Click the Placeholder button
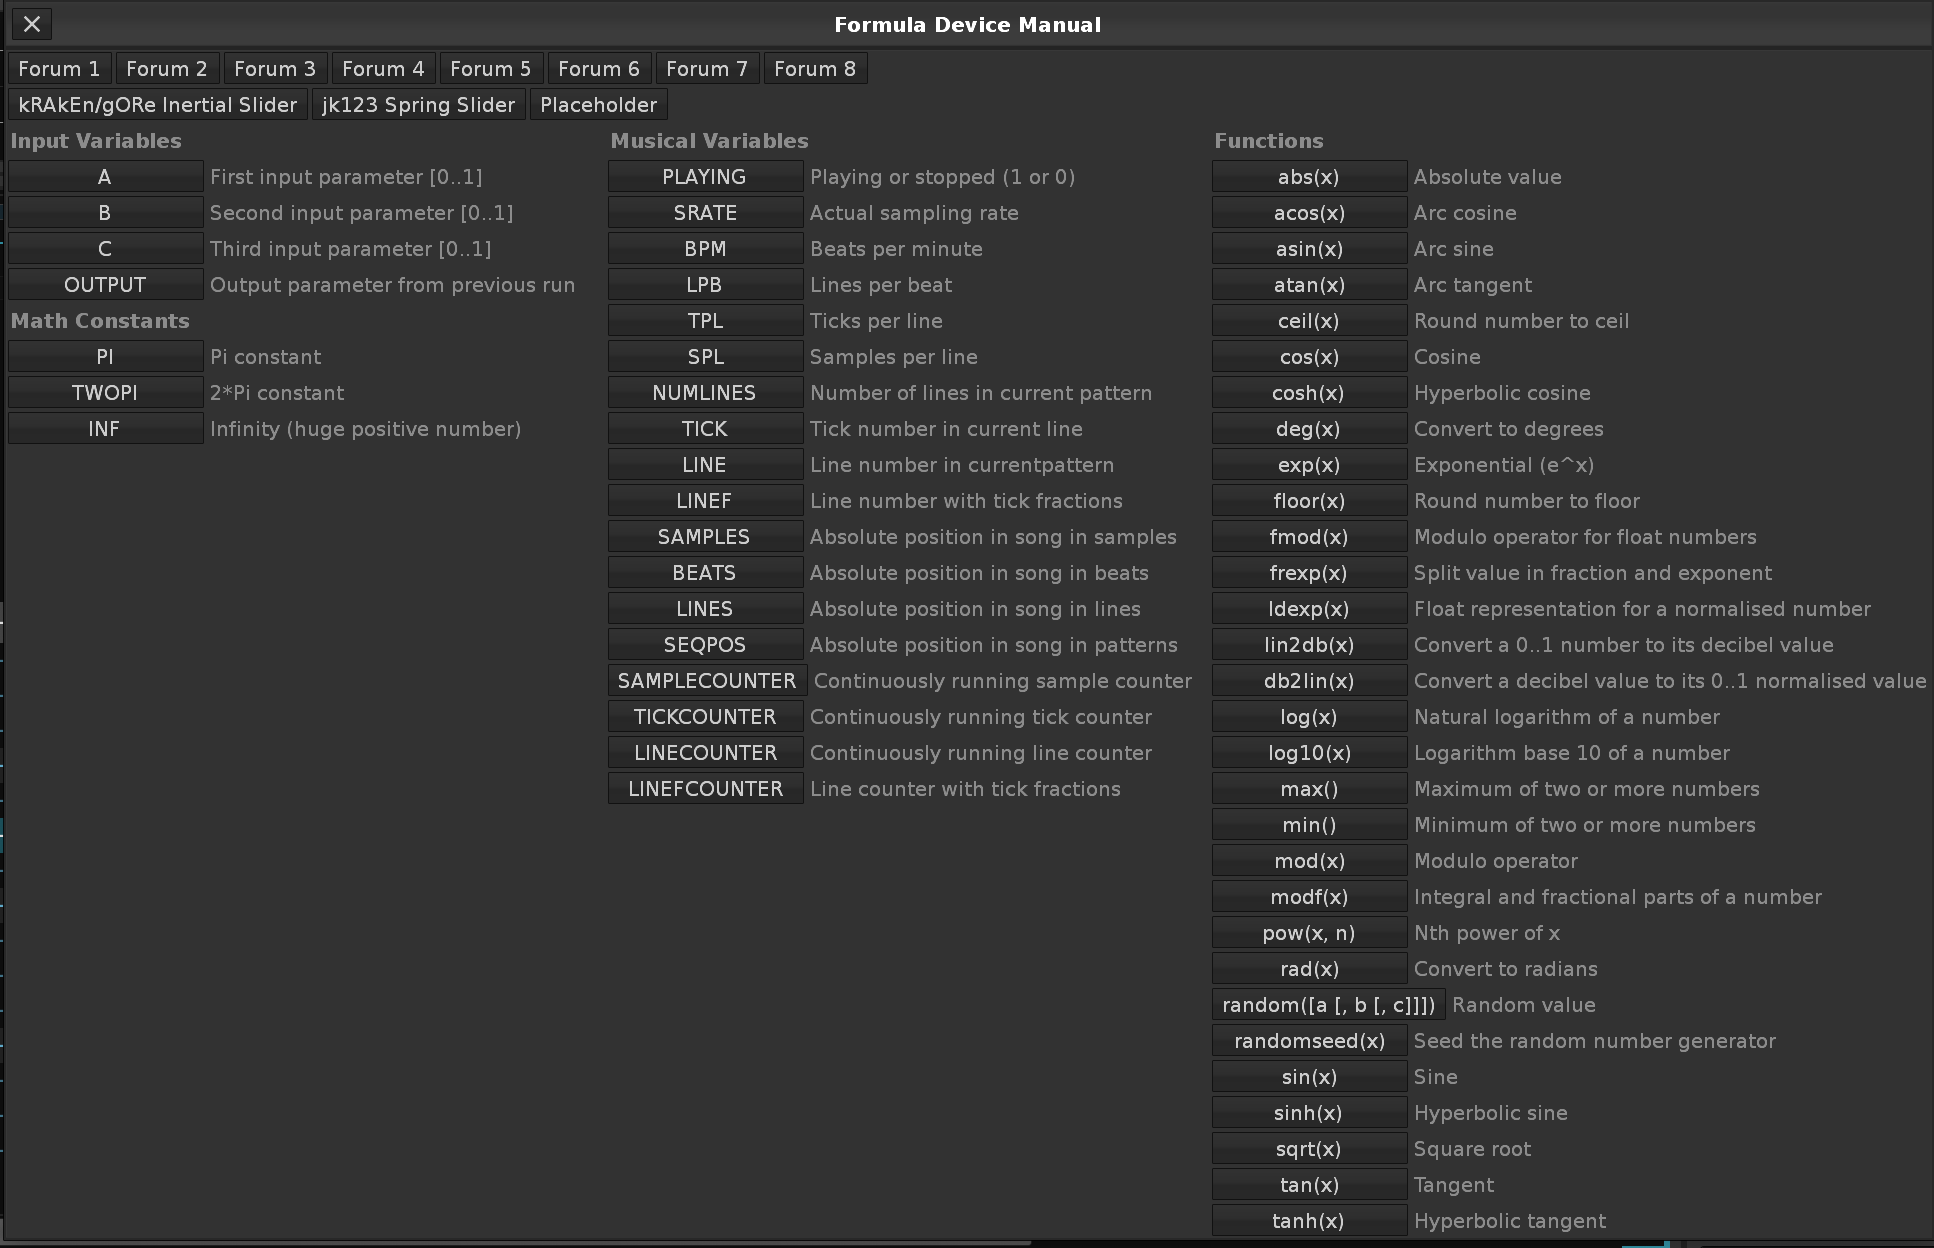This screenshot has height=1248, width=1934. click(598, 105)
